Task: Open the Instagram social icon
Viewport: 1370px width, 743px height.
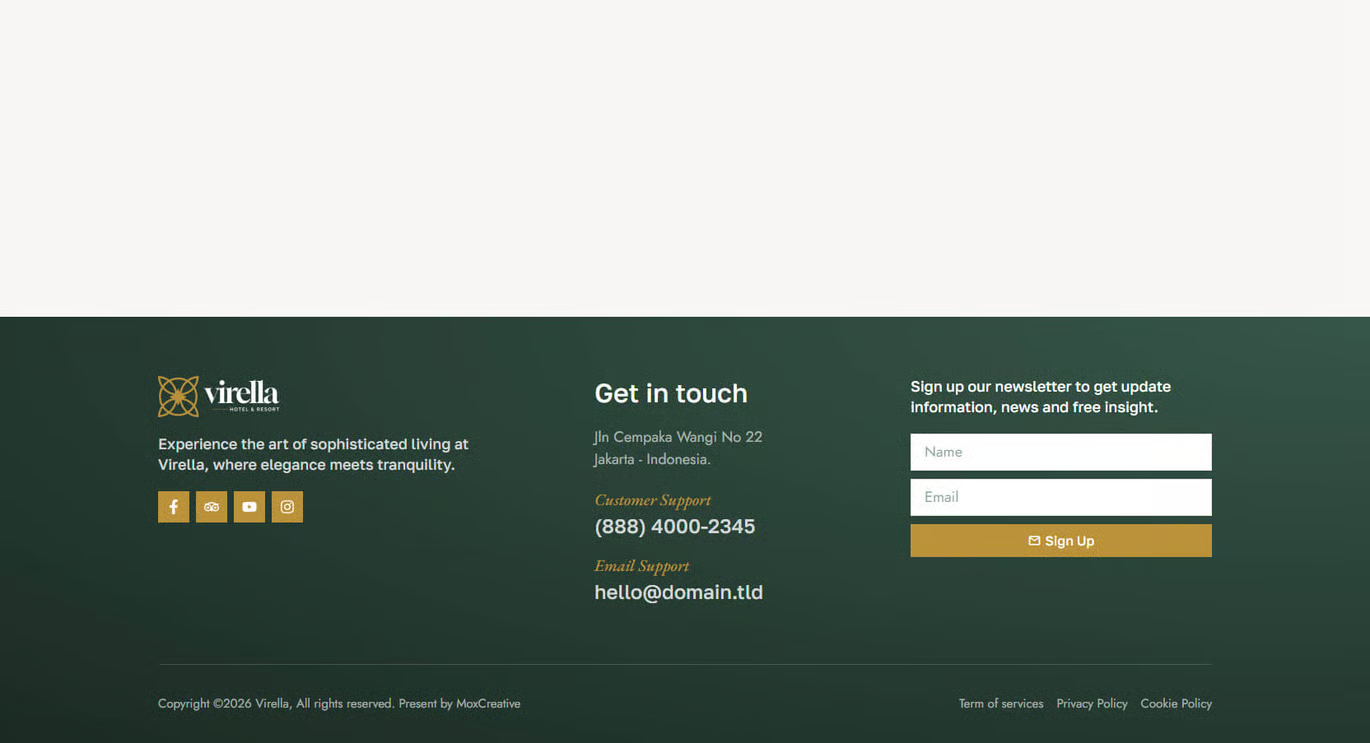Action: [x=287, y=507]
